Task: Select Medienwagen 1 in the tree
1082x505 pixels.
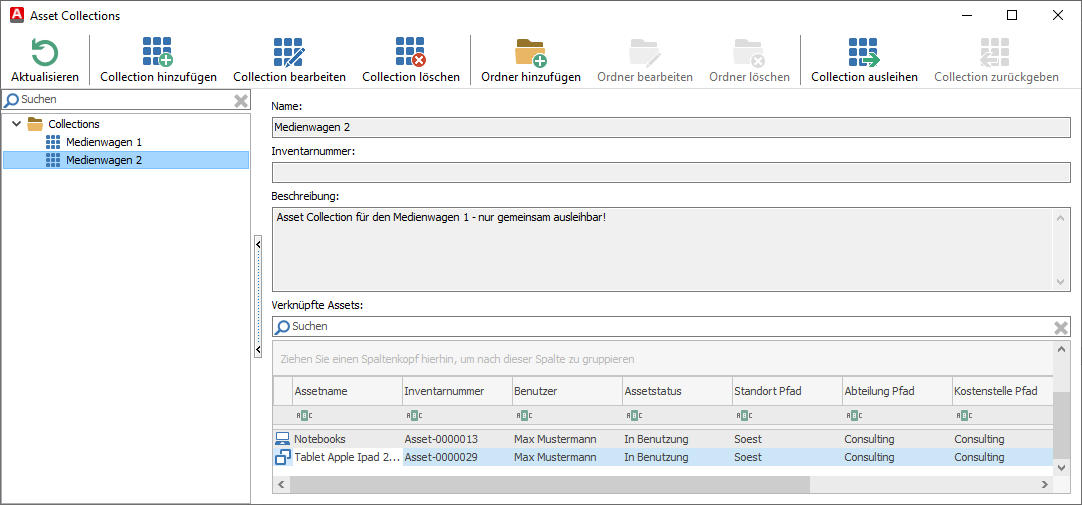Action: pyautogui.click(x=104, y=142)
